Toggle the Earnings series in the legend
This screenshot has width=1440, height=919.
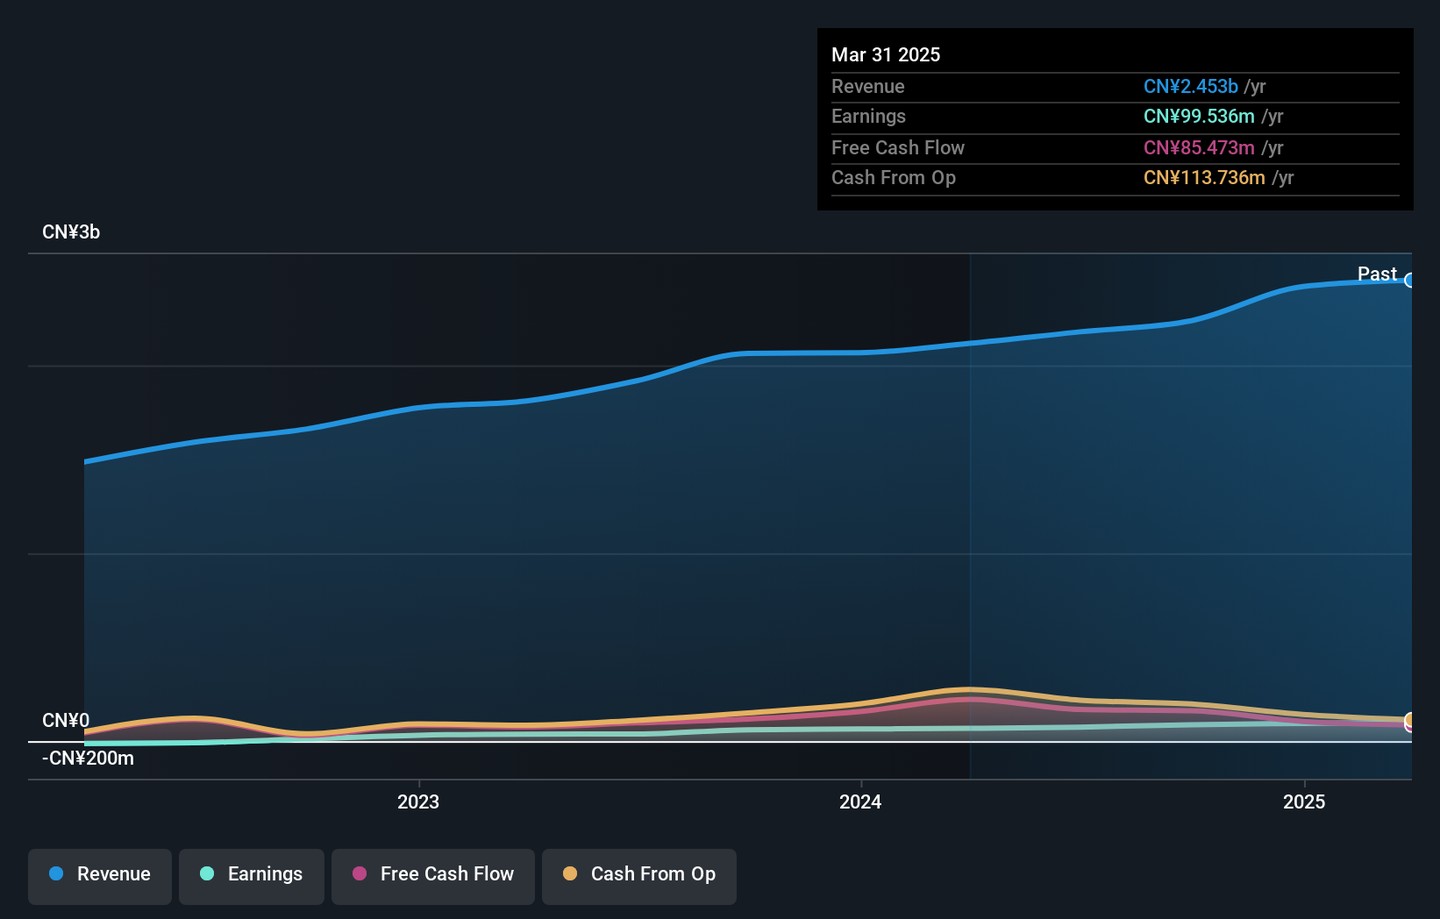pyautogui.click(x=251, y=875)
